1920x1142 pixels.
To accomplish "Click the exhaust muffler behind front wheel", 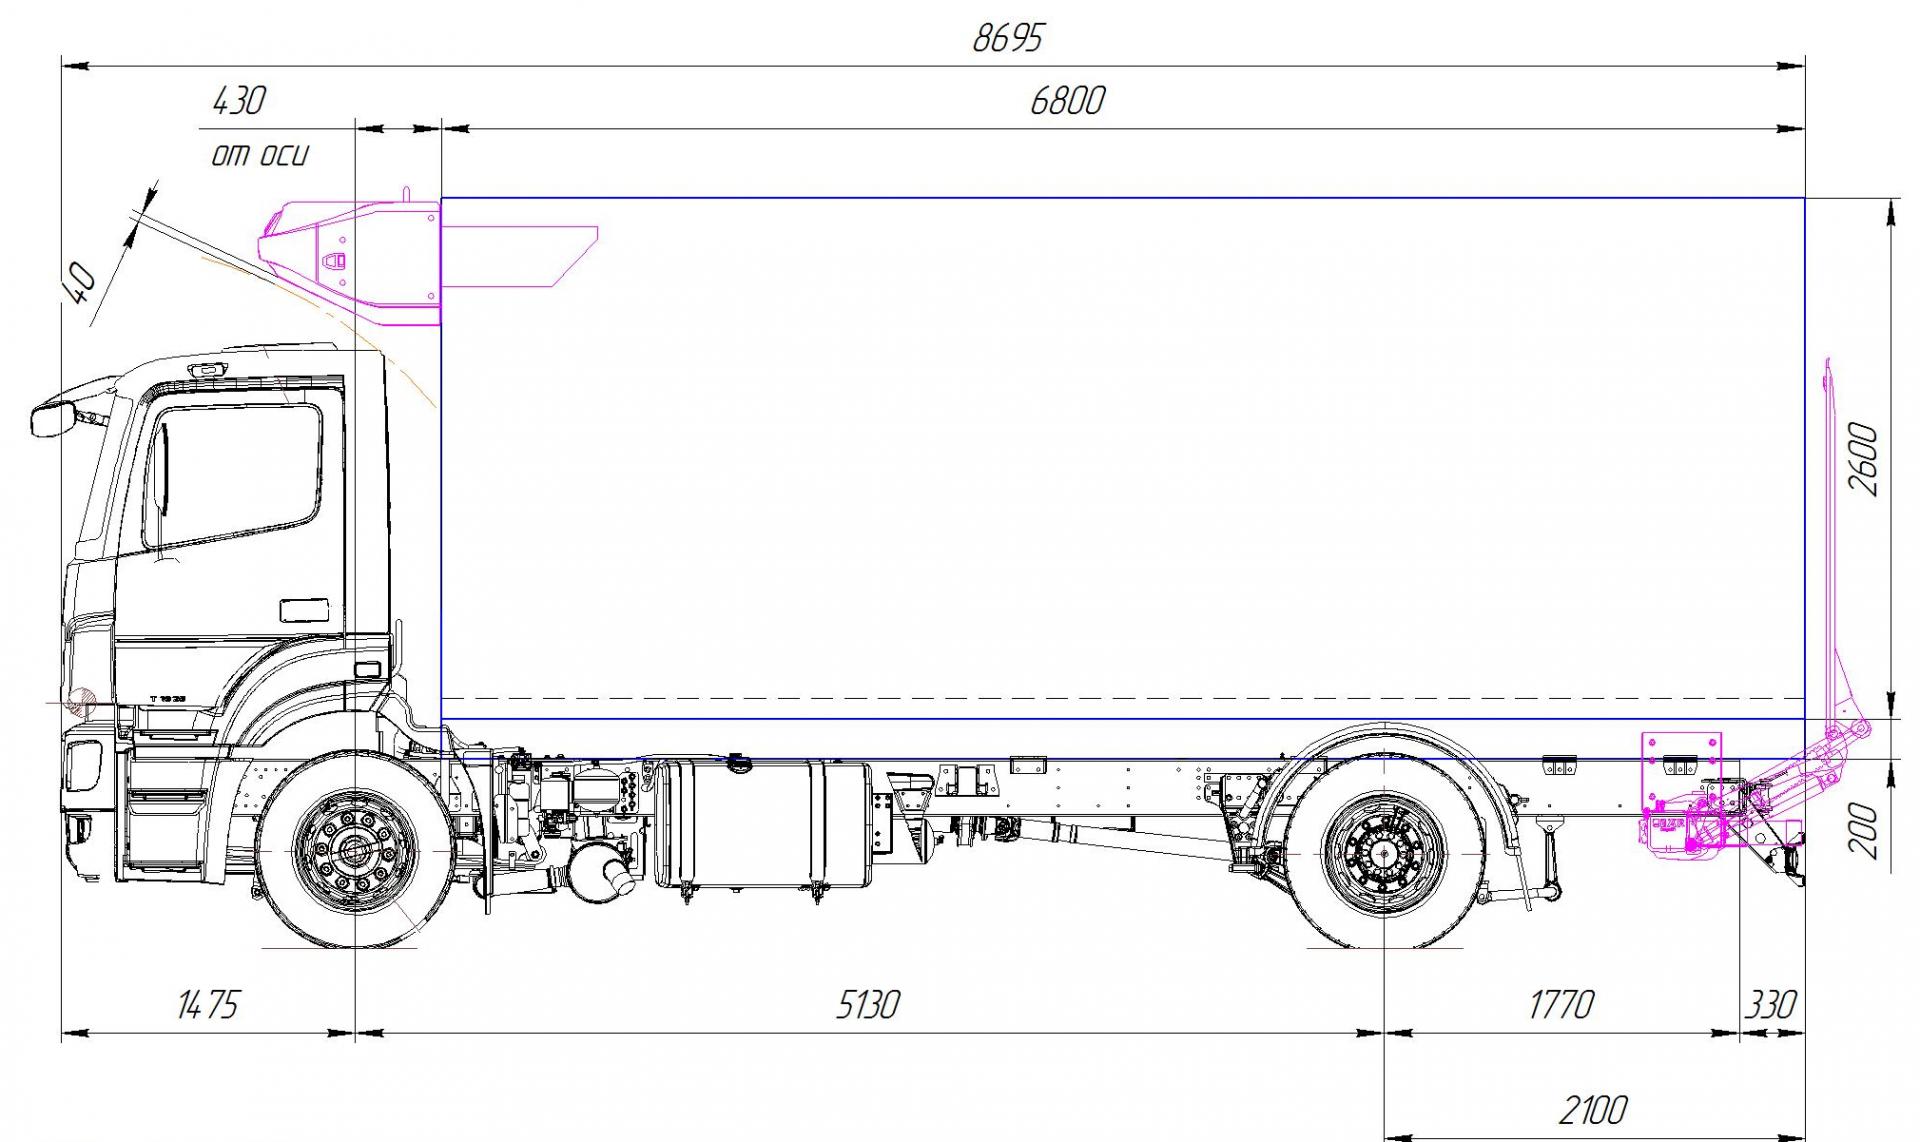I will click(600, 872).
